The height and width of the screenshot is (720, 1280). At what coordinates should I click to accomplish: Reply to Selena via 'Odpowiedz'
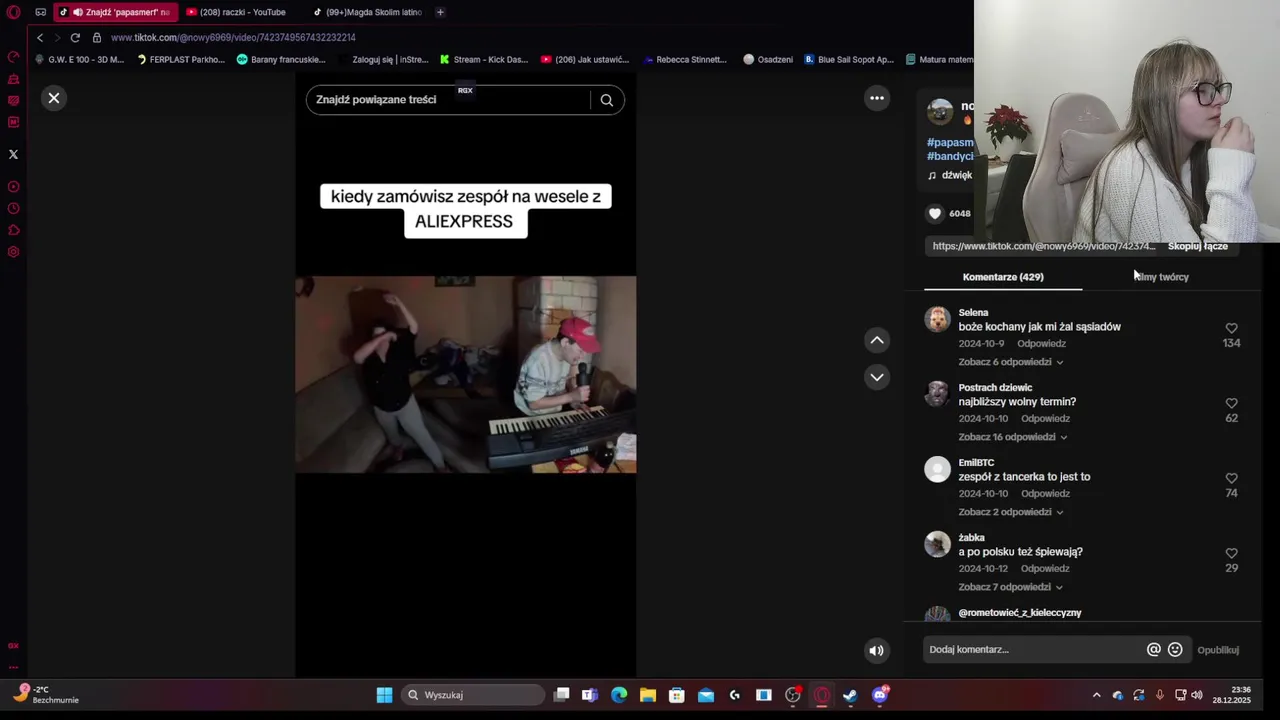(x=1041, y=343)
